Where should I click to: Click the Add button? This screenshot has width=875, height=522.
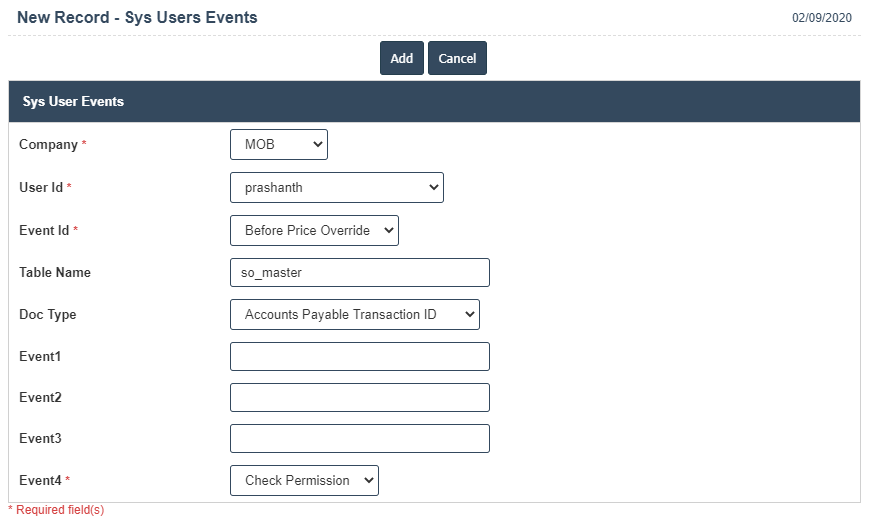point(401,58)
